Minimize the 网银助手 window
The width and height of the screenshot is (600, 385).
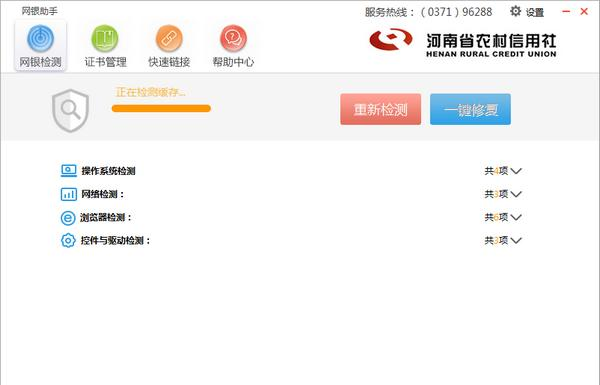(x=566, y=11)
